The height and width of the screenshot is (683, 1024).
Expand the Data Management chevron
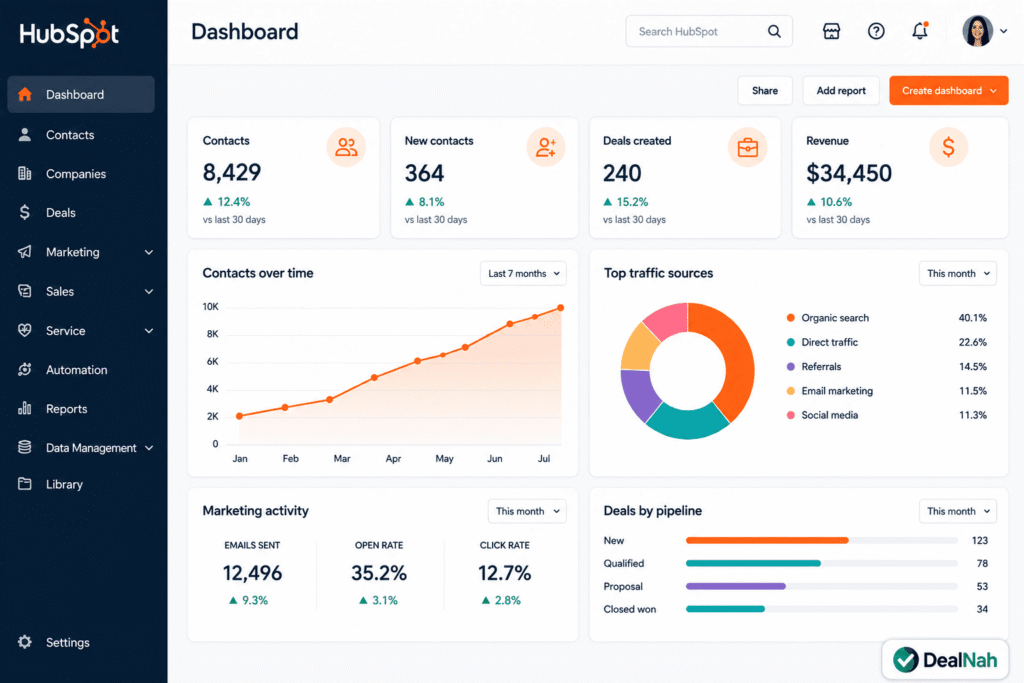(x=149, y=448)
